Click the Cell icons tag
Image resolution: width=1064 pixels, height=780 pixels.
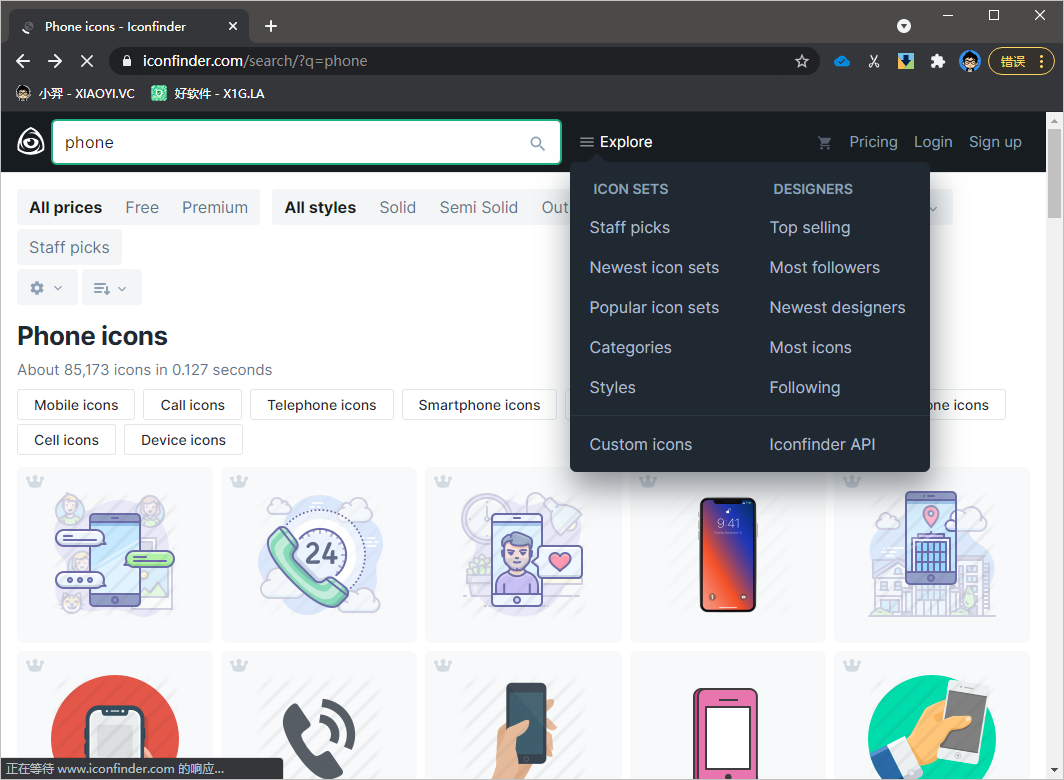[x=66, y=440]
